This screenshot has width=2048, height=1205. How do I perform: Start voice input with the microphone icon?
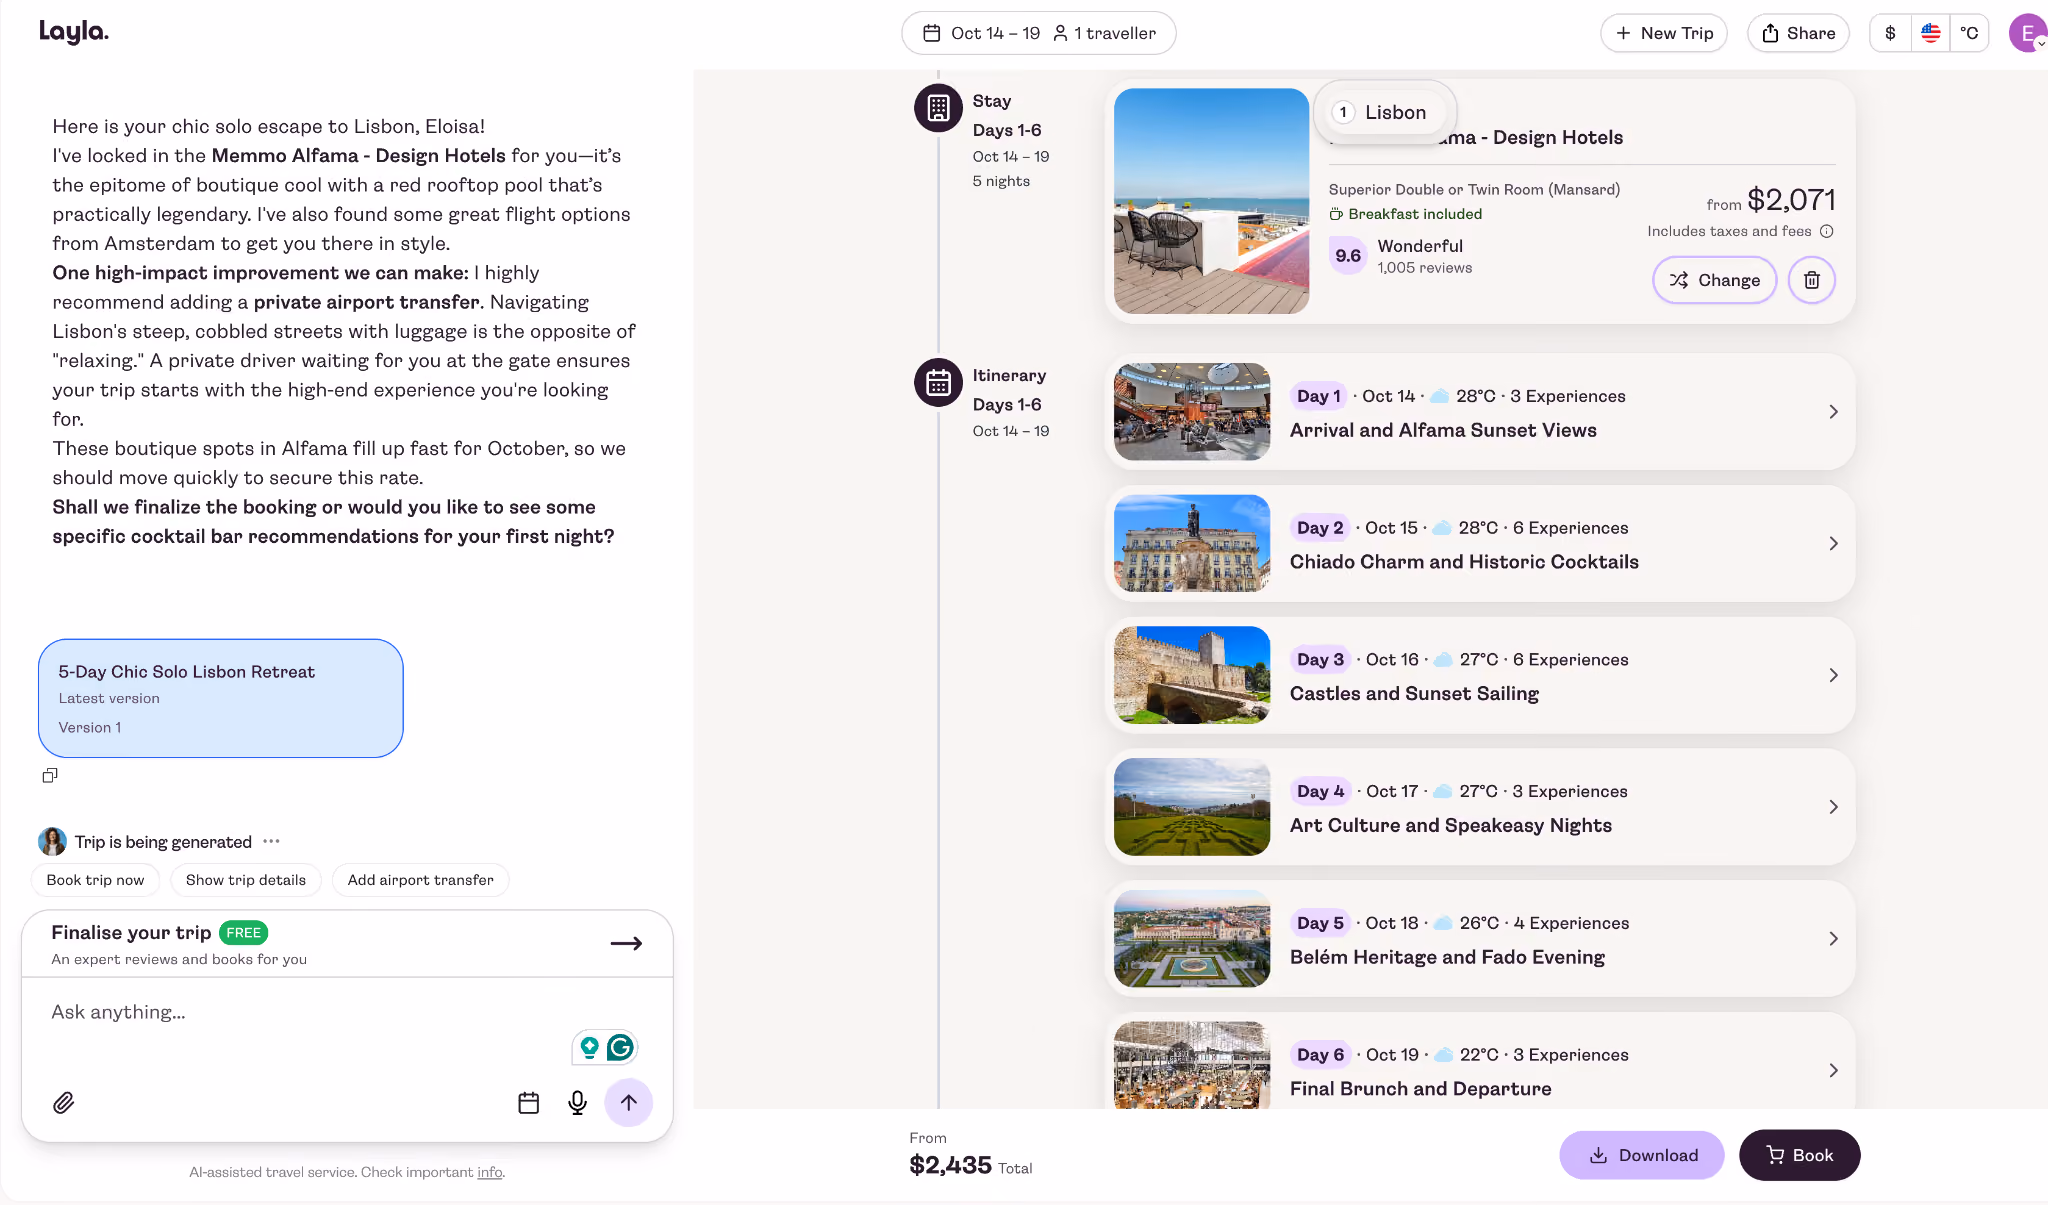578,1103
